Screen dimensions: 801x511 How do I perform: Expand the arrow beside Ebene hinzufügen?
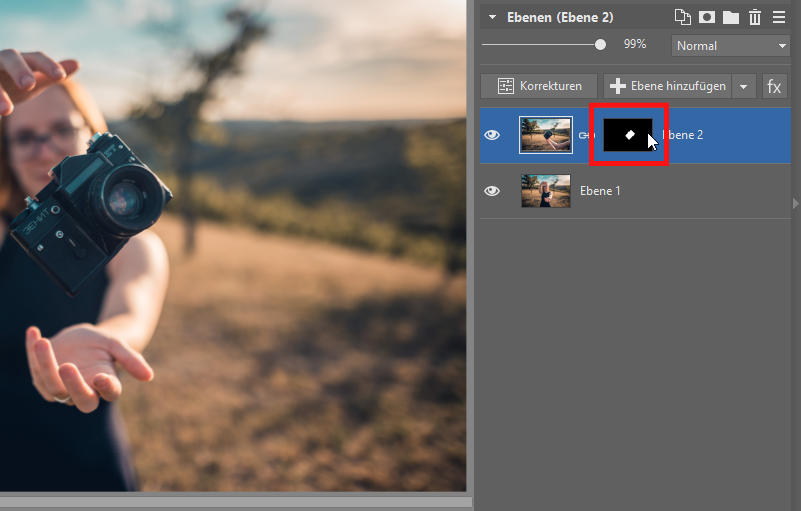pyautogui.click(x=743, y=86)
